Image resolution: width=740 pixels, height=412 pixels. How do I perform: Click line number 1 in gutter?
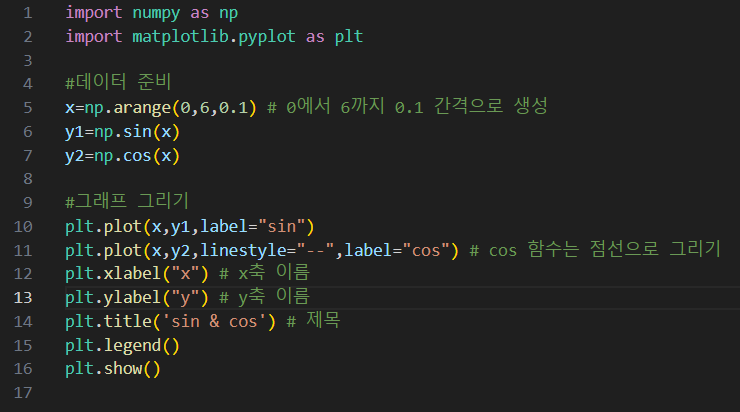click(x=28, y=13)
